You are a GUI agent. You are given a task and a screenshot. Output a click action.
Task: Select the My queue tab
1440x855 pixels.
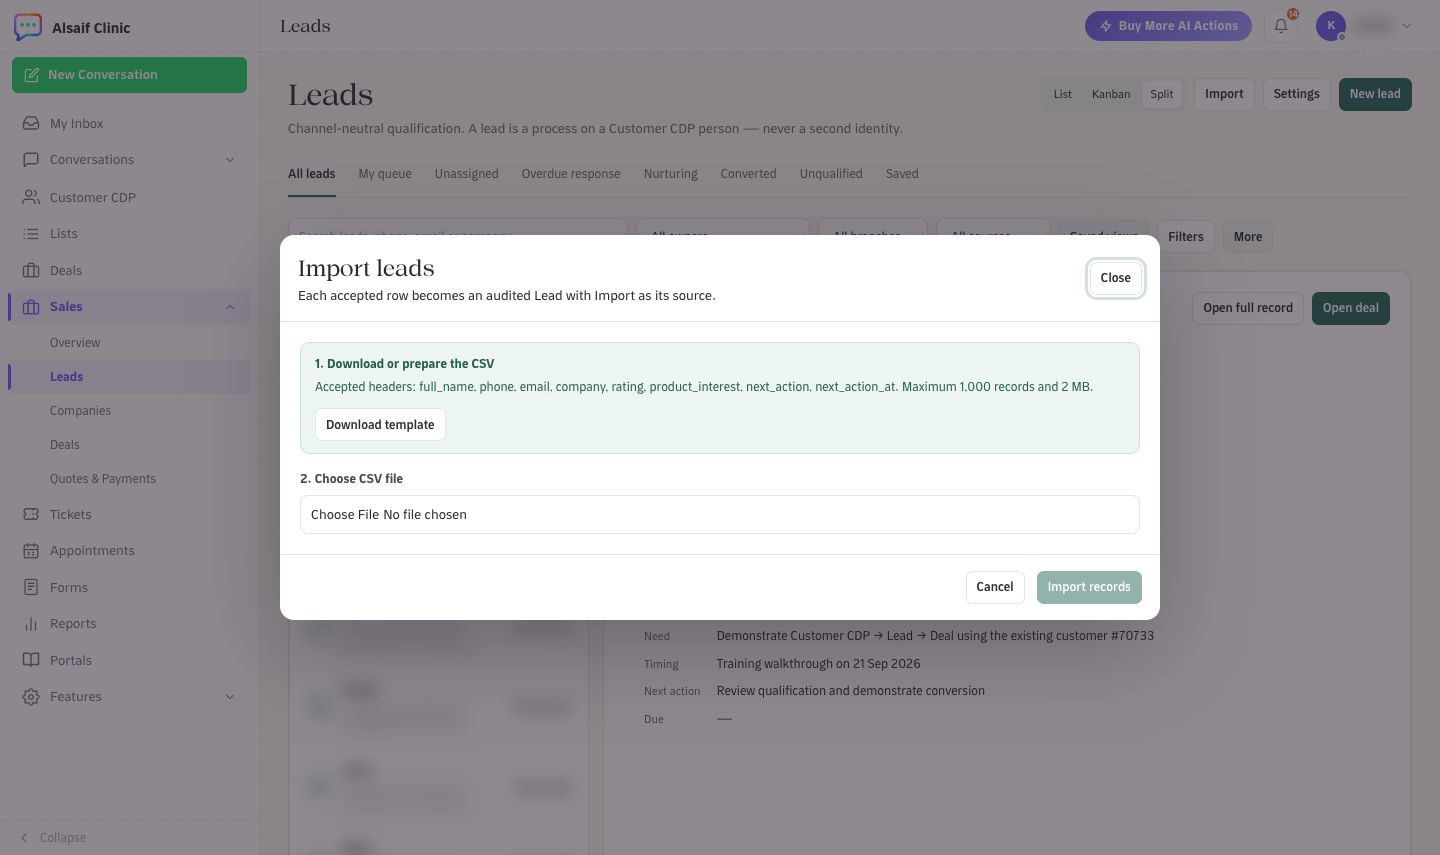[385, 174]
